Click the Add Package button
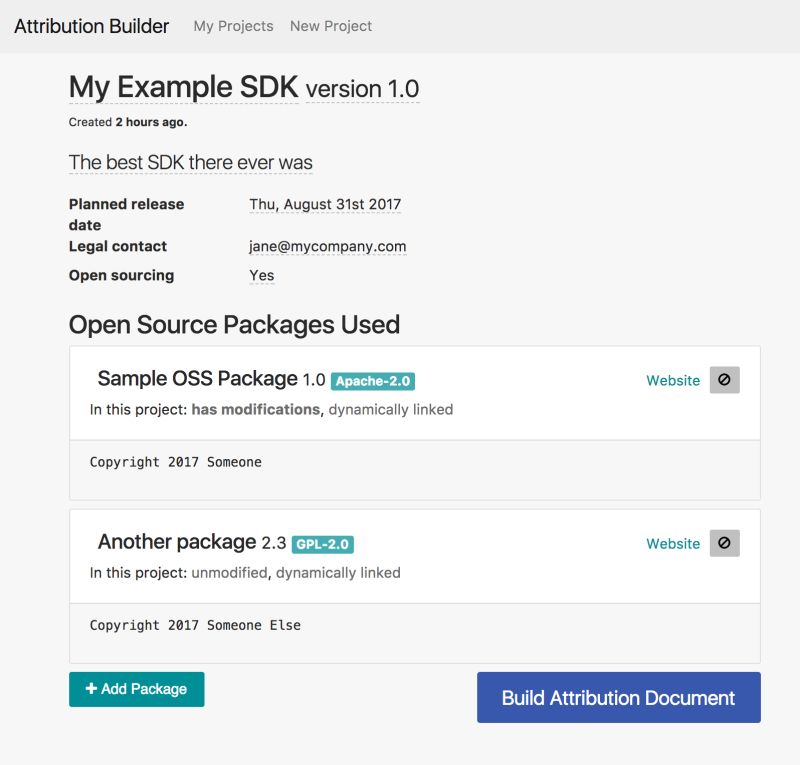This screenshot has width=800, height=765. 136,689
